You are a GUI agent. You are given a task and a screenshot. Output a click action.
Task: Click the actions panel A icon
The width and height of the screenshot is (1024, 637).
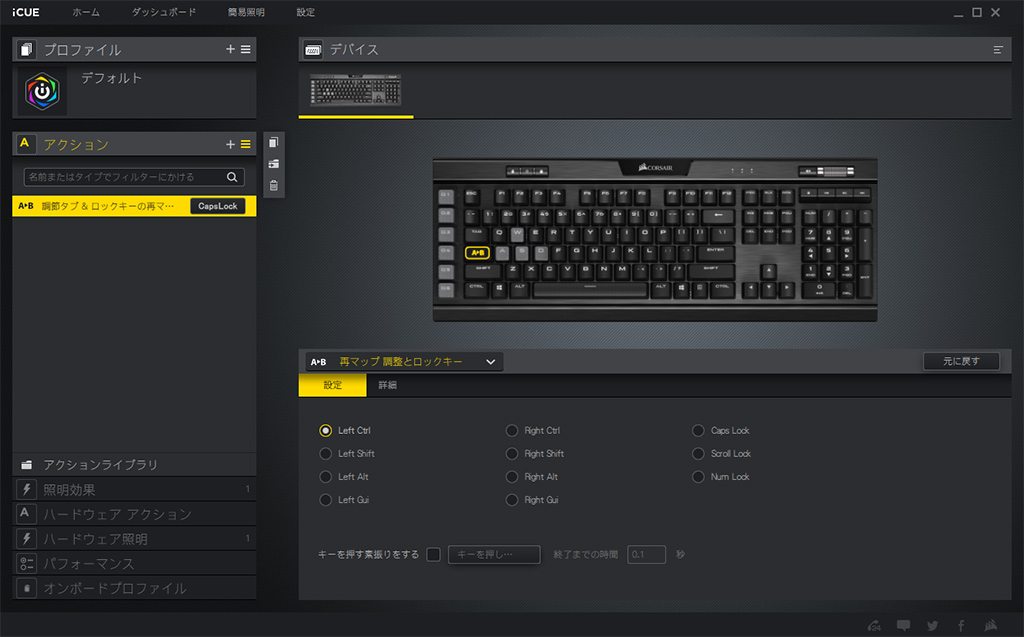(25, 143)
